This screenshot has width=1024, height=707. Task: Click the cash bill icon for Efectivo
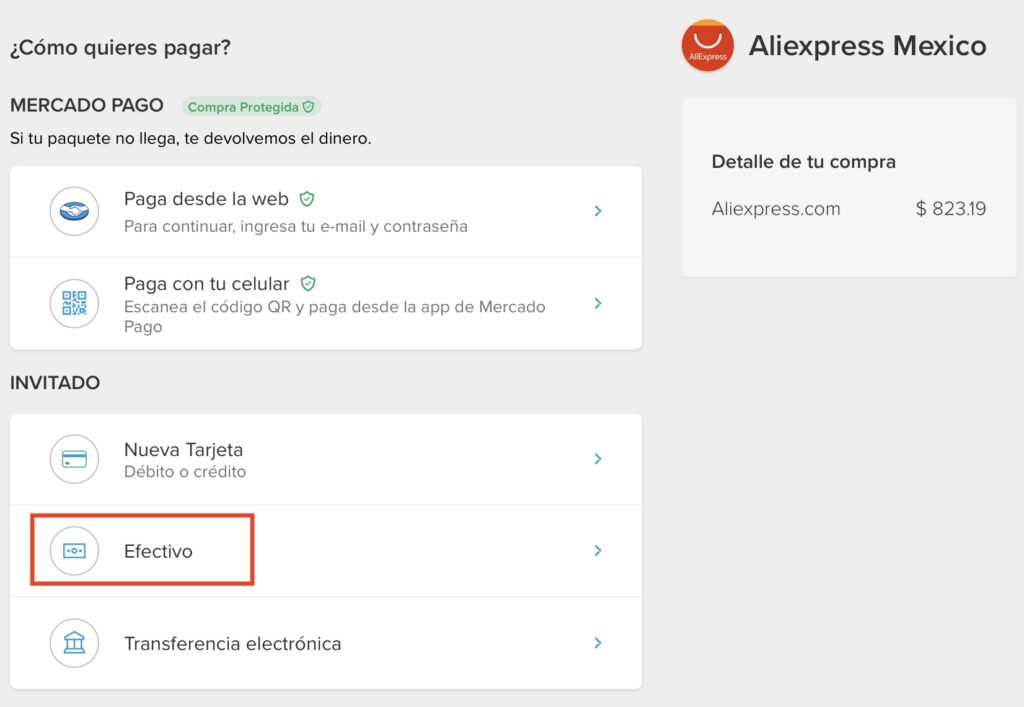74,551
